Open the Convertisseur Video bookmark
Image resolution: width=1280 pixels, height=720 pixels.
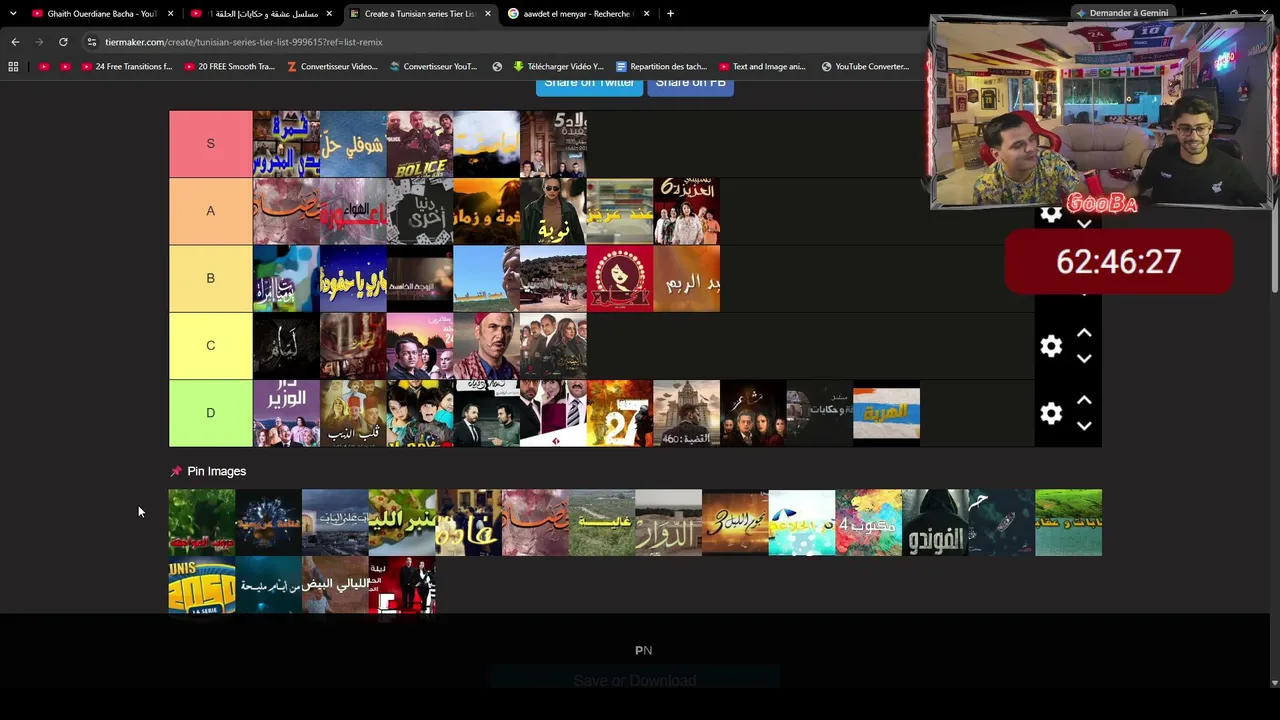[x=332, y=67]
